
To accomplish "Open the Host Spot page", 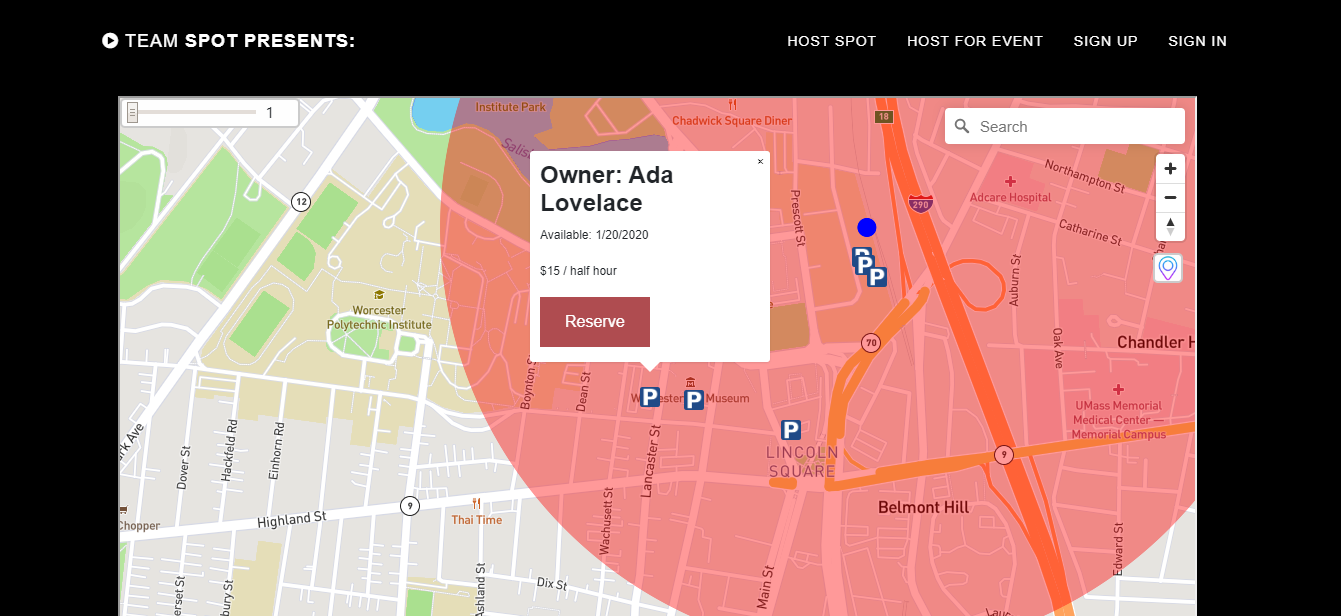I will click(831, 41).
